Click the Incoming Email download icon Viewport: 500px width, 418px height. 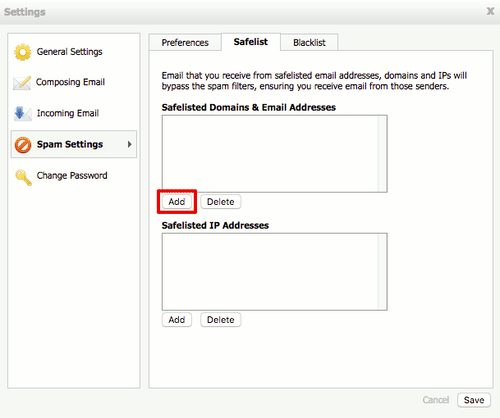[x=22, y=113]
